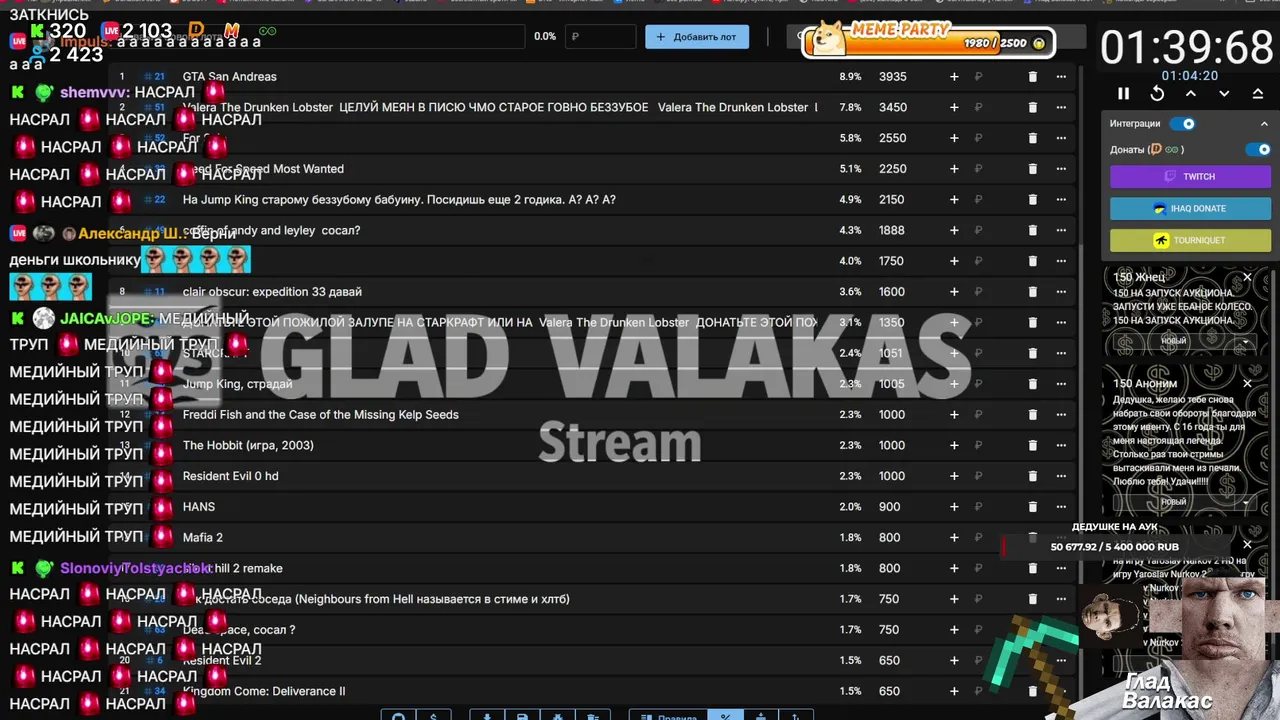Toggle the Донаты switch

pyautogui.click(x=1258, y=149)
